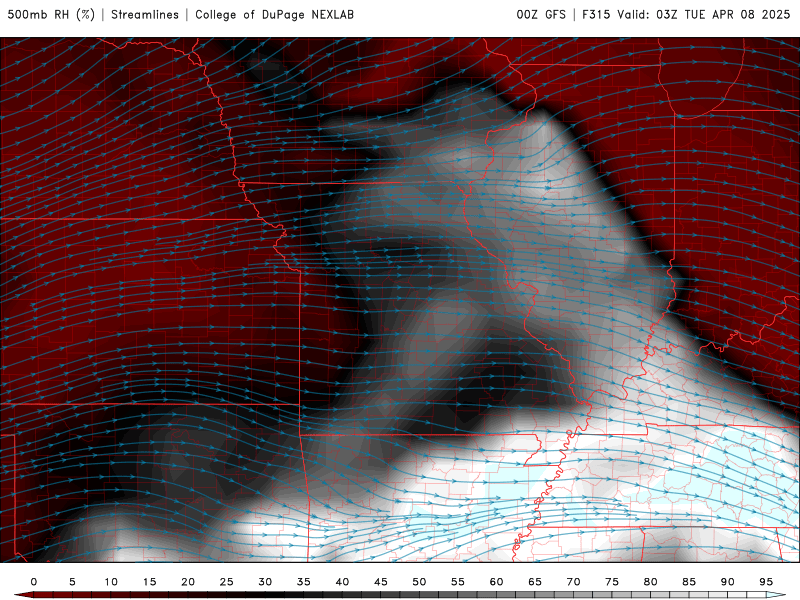Click the '30' value on the color scale
This screenshot has height=600, width=800.
coord(265,582)
